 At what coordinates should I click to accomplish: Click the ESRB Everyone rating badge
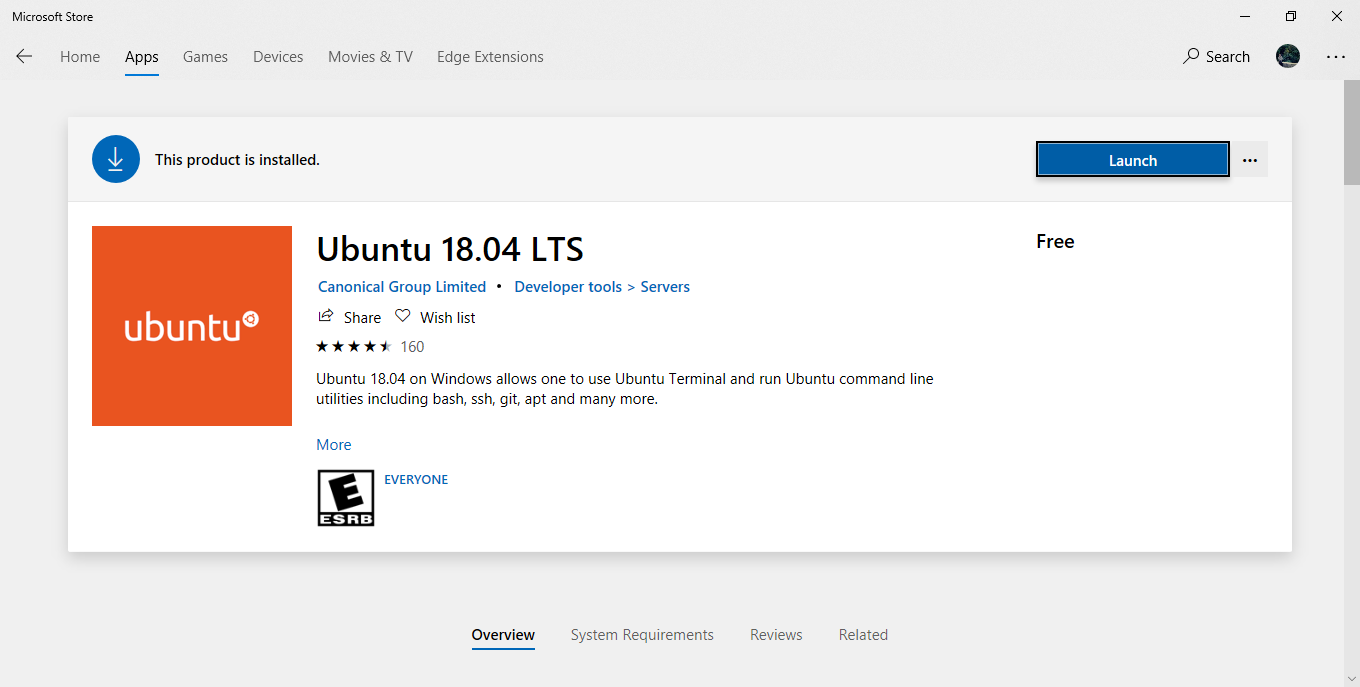346,498
